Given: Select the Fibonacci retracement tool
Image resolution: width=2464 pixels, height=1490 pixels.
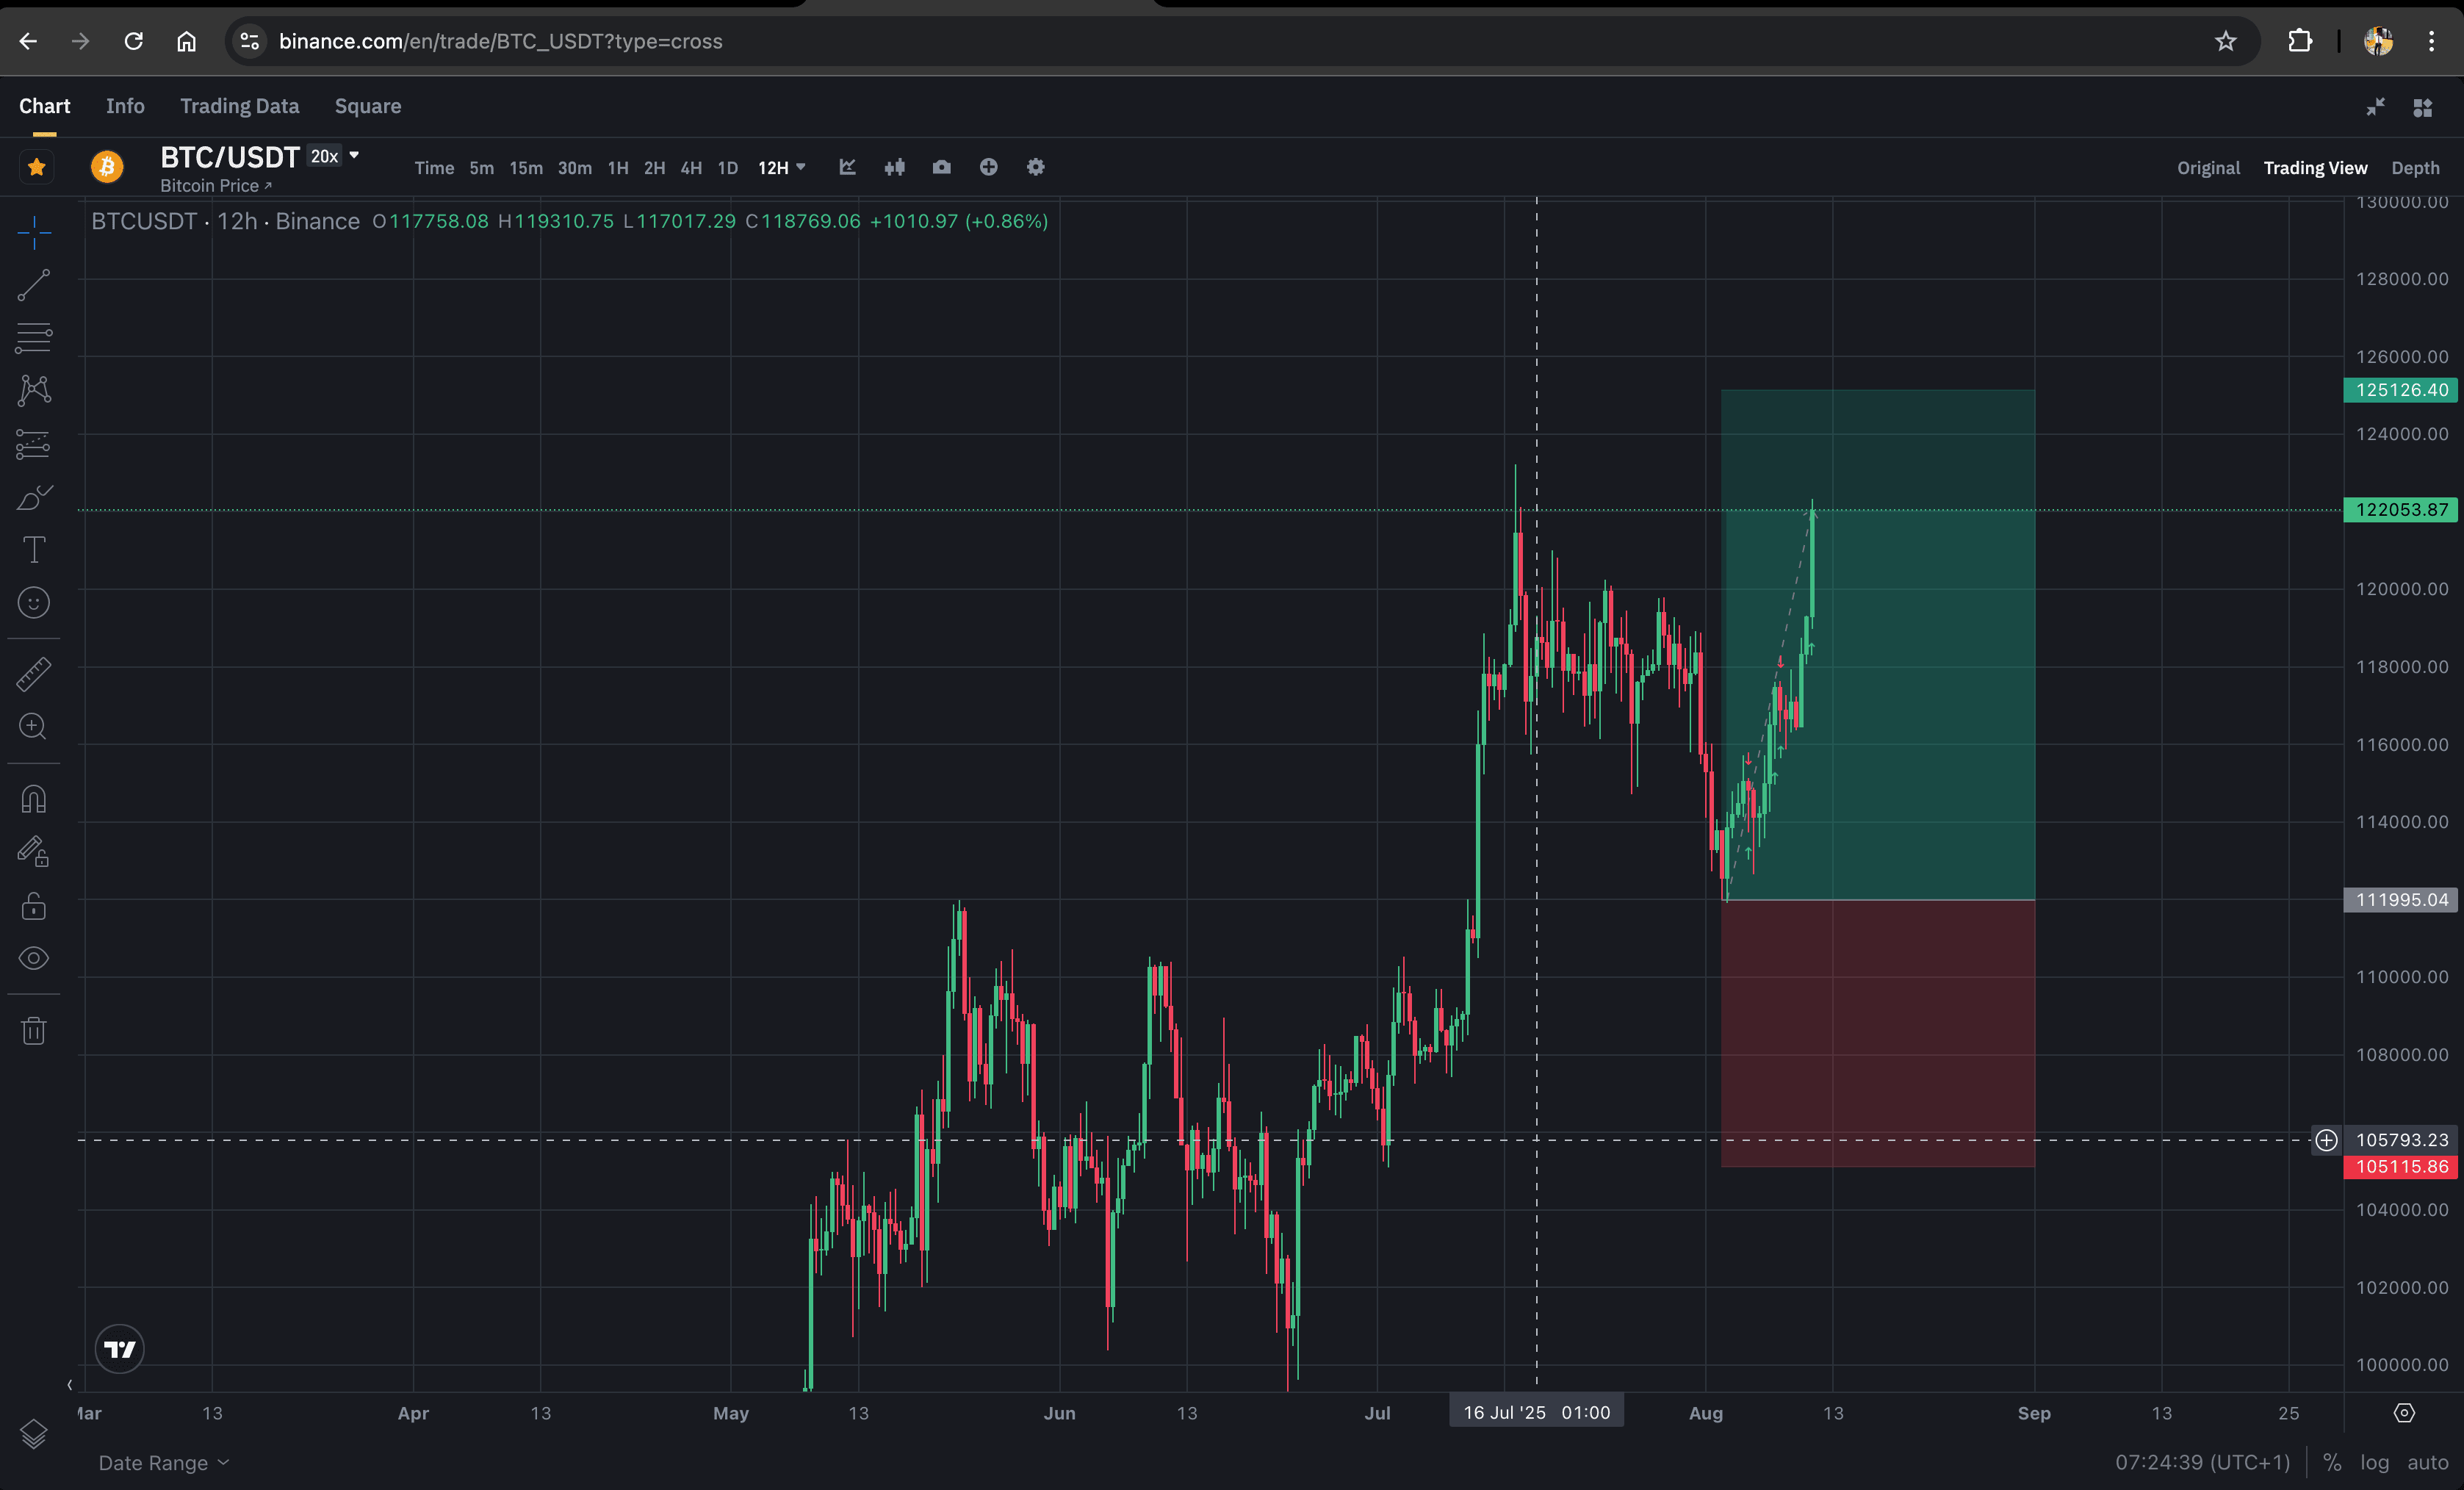Looking at the screenshot, I should 33,338.
